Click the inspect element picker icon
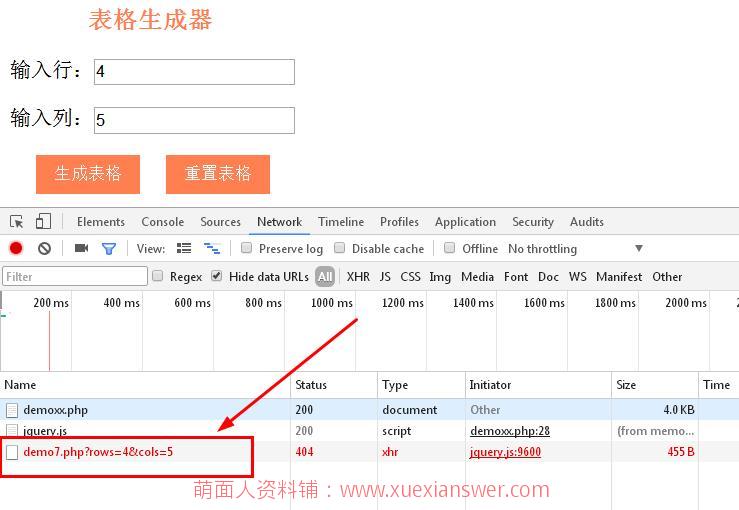The image size is (739, 510). tap(16, 222)
